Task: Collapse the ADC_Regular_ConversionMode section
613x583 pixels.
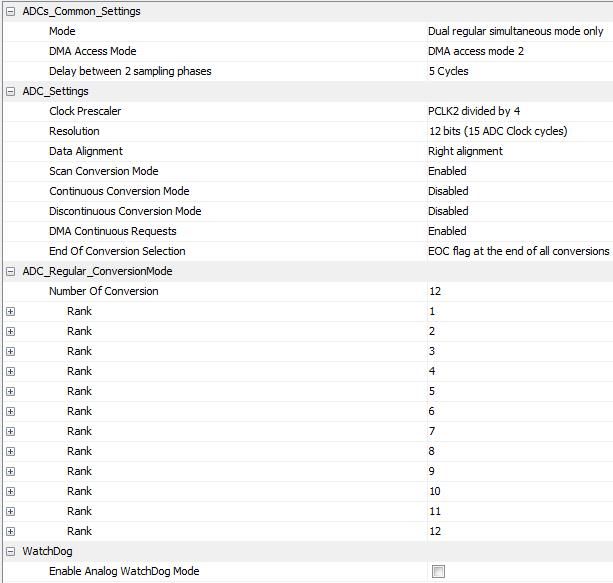Action: pyautogui.click(x=10, y=271)
